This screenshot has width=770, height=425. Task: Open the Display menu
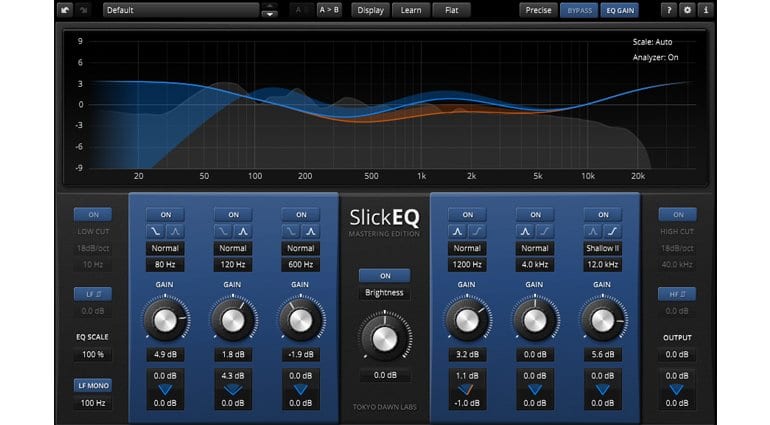pyautogui.click(x=370, y=10)
